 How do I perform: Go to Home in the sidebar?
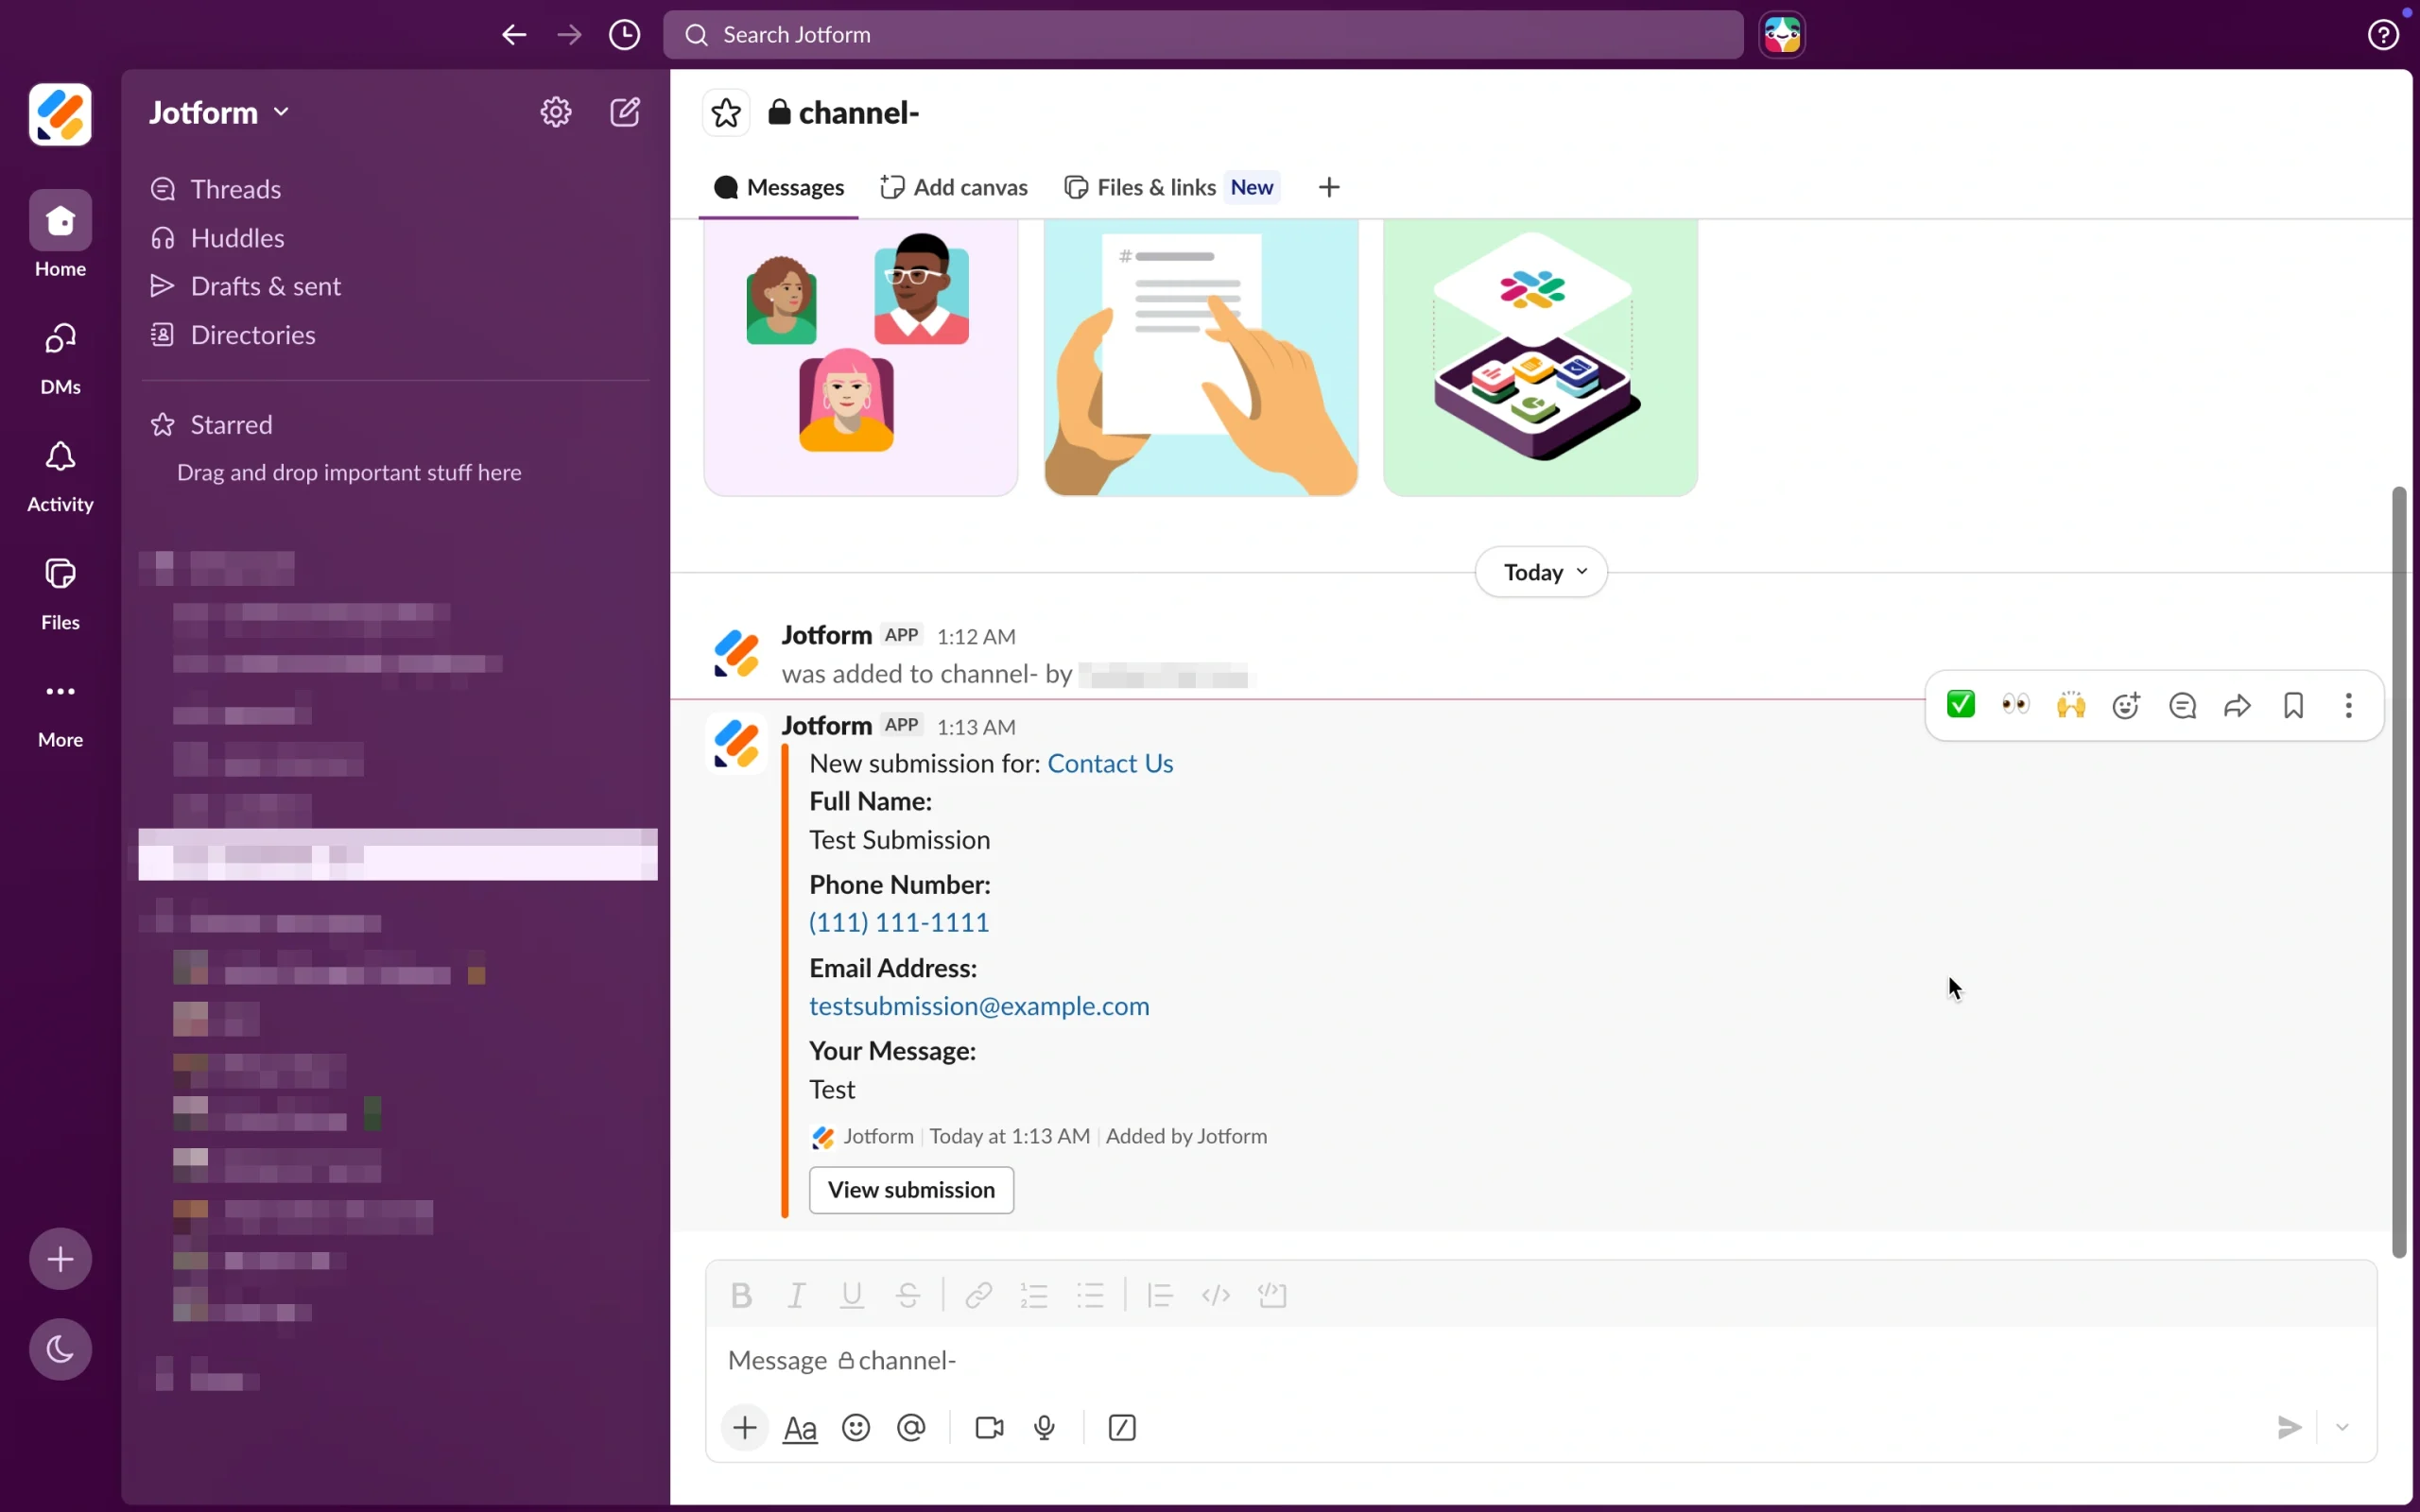[x=61, y=235]
